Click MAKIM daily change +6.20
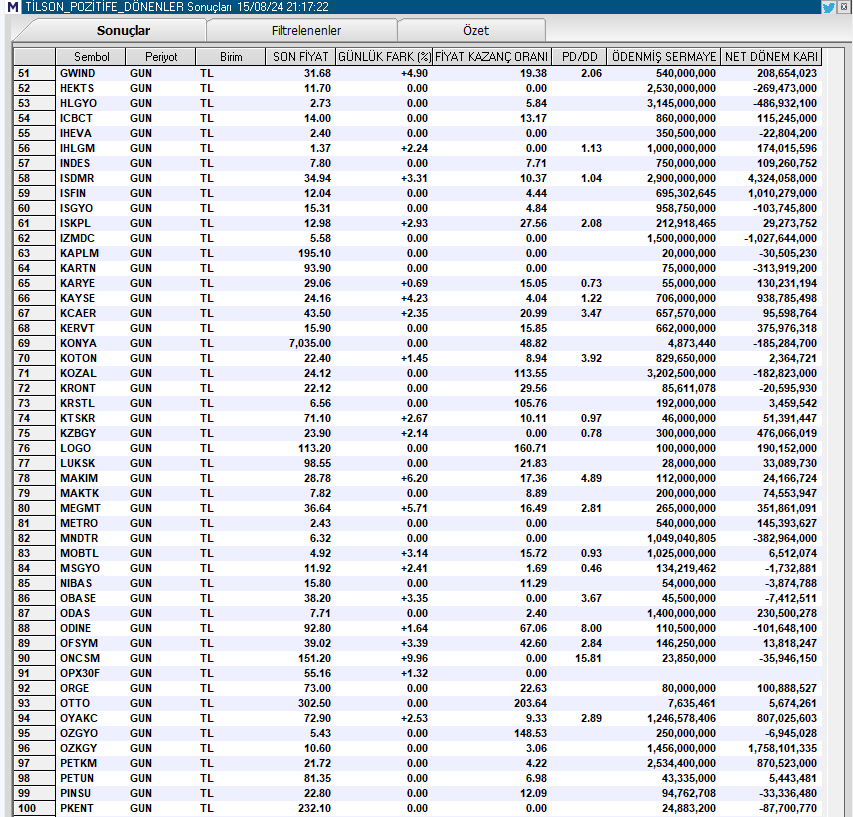Viewport: 853px width, 817px height. tap(414, 478)
